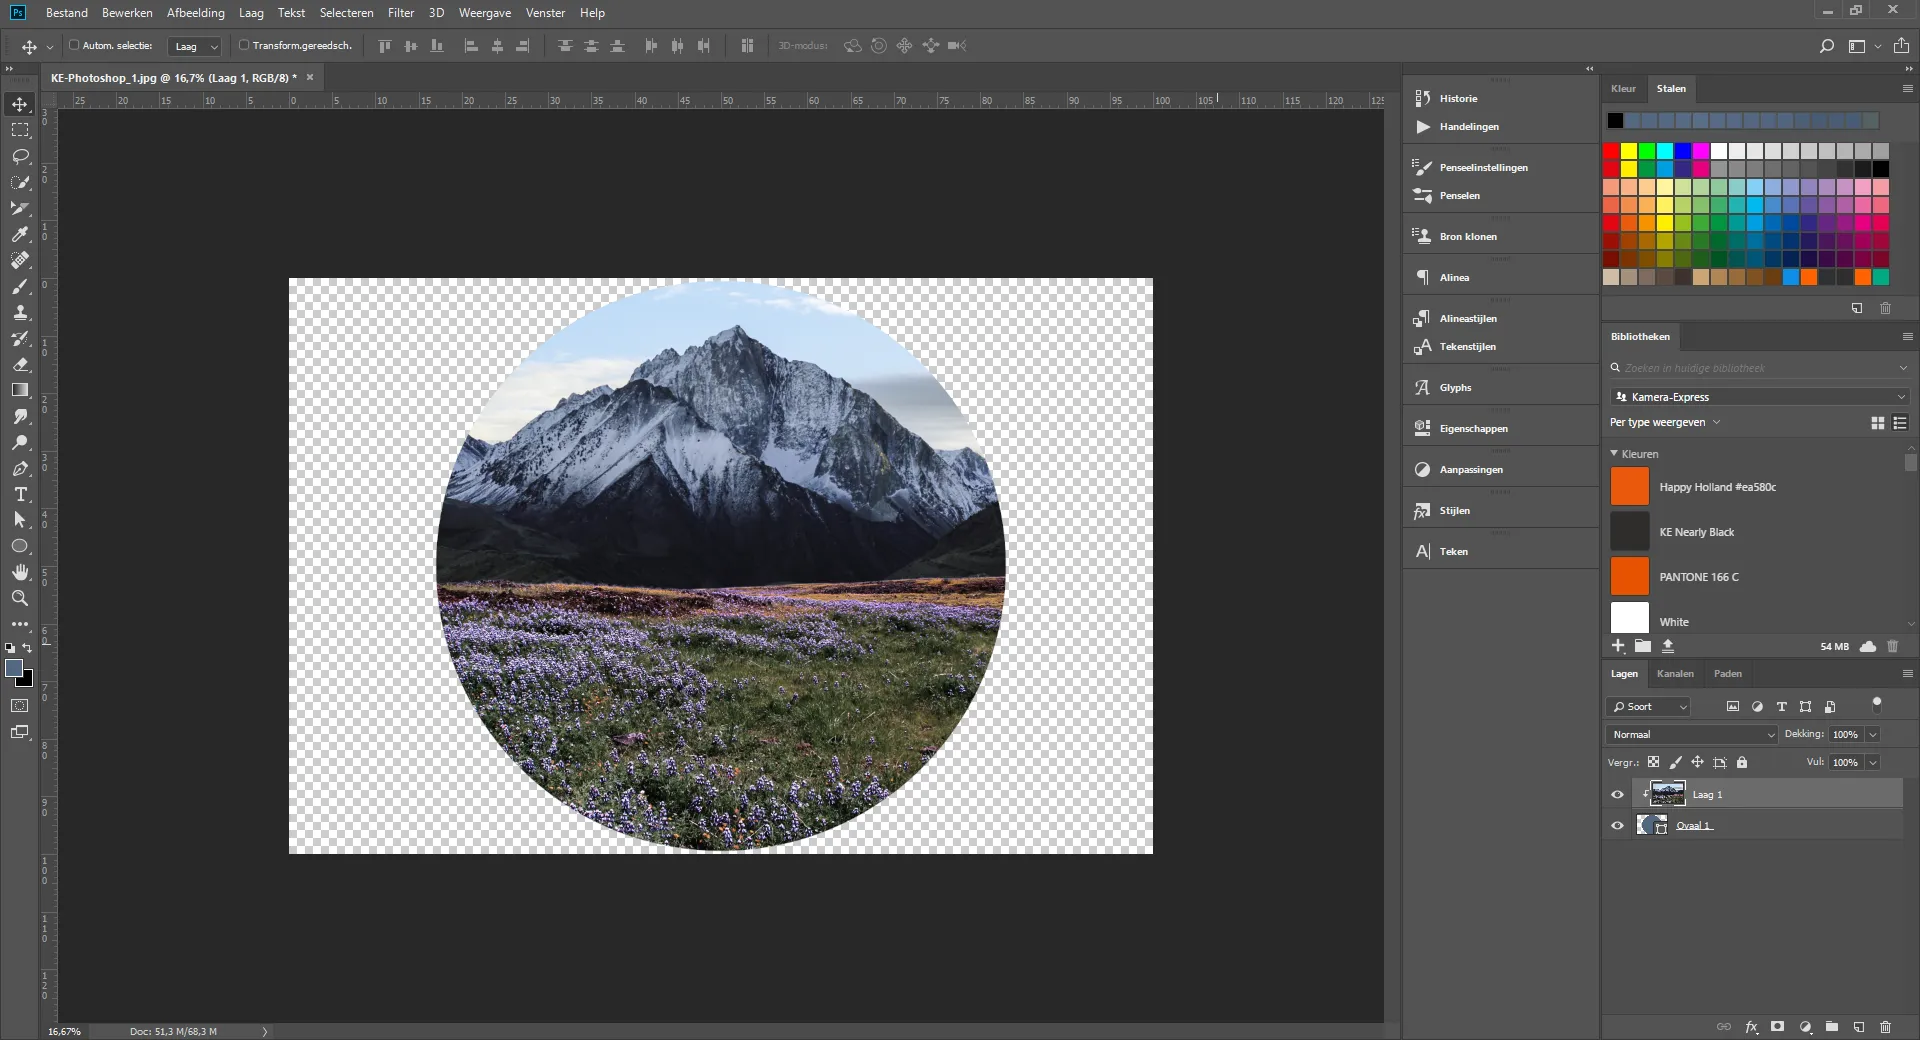Open the Weergave menu

click(485, 13)
